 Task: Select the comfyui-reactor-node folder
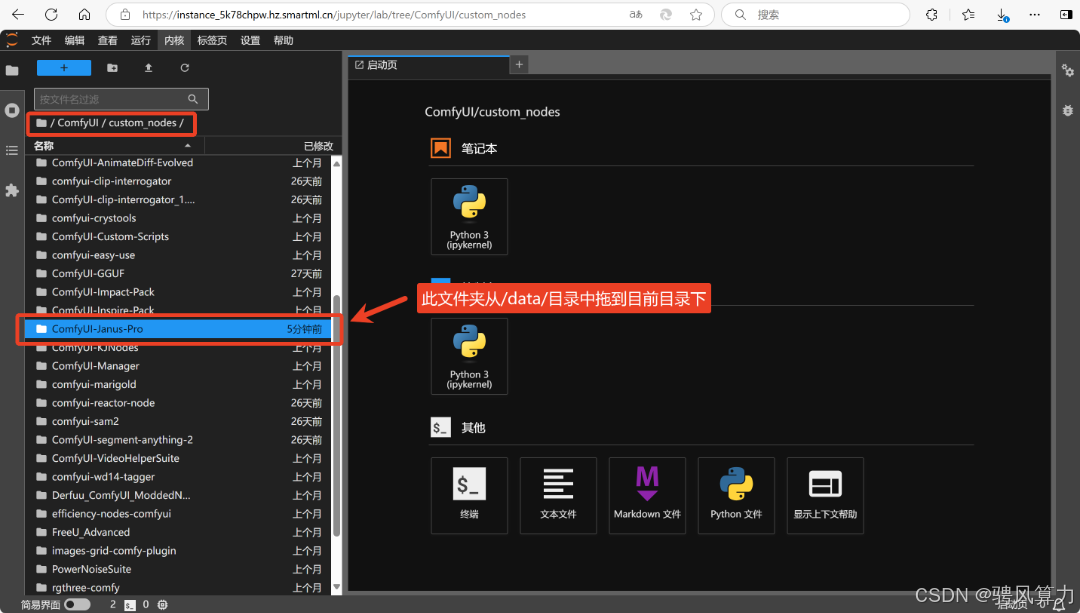click(x=178, y=403)
